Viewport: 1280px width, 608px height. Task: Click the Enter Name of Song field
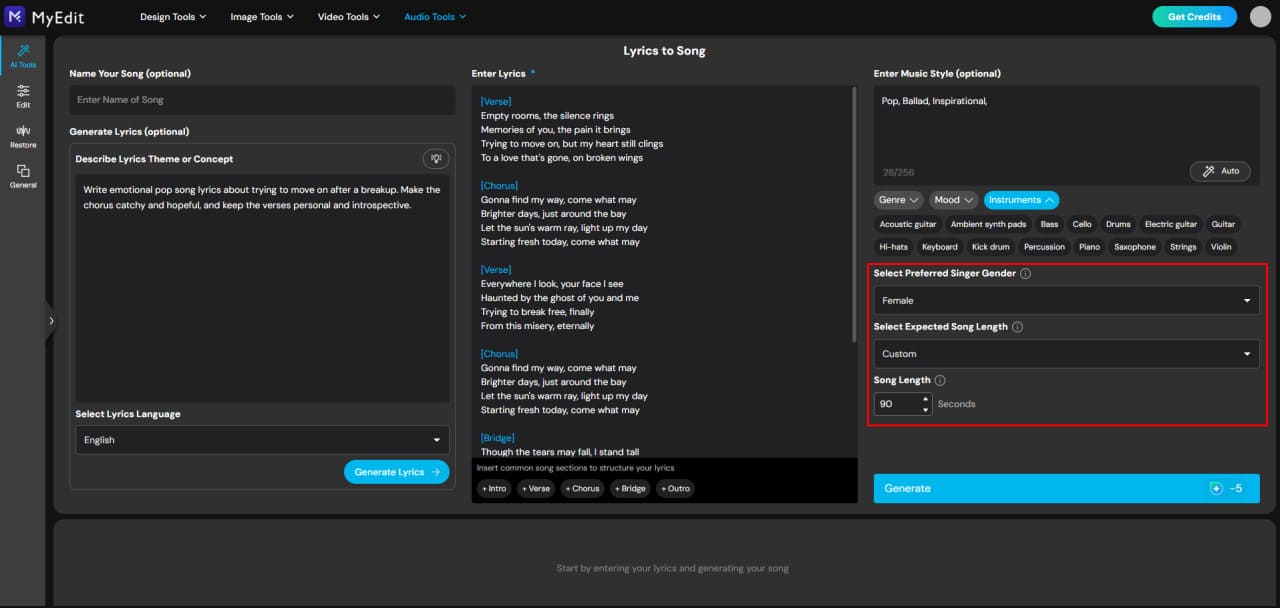[262, 100]
